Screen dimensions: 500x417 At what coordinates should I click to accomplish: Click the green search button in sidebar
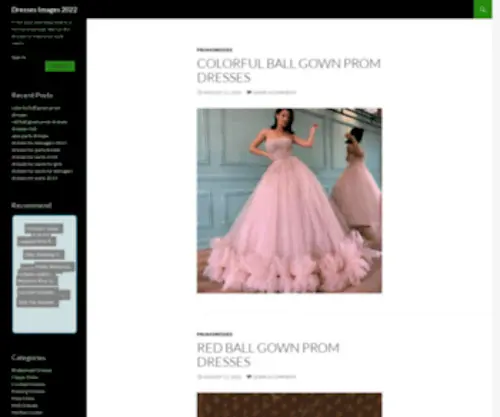tap(60, 66)
